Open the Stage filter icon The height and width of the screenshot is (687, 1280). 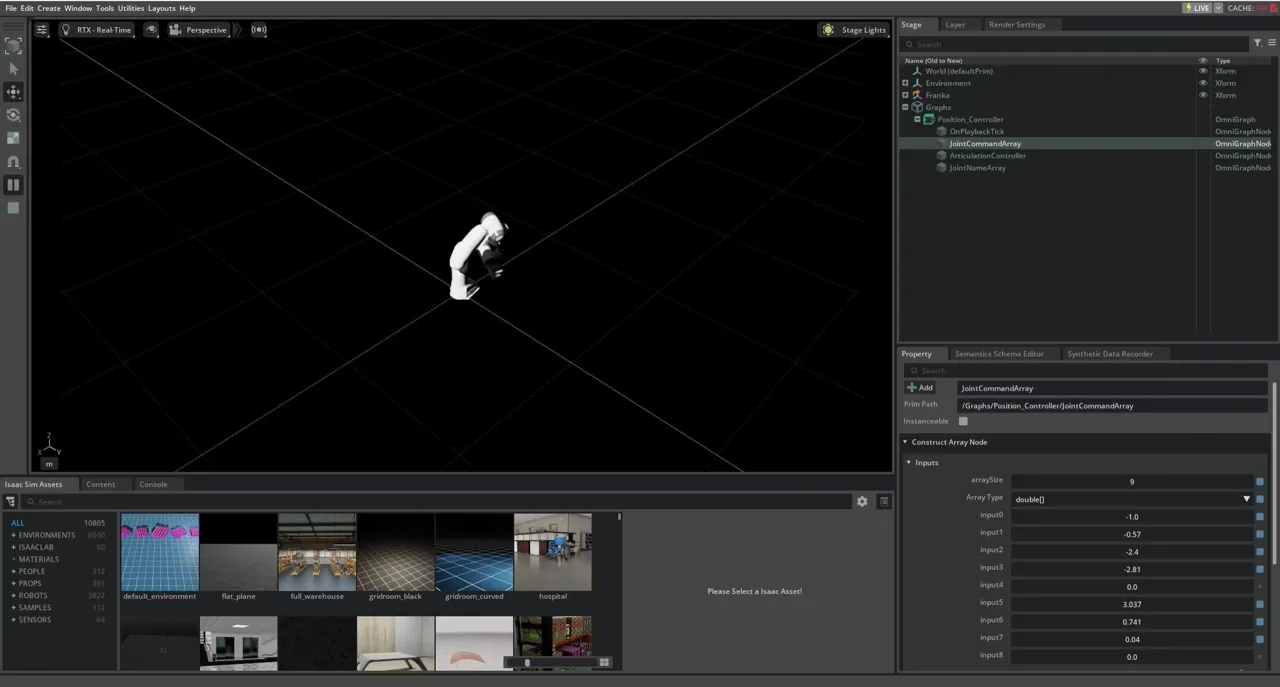(1257, 44)
